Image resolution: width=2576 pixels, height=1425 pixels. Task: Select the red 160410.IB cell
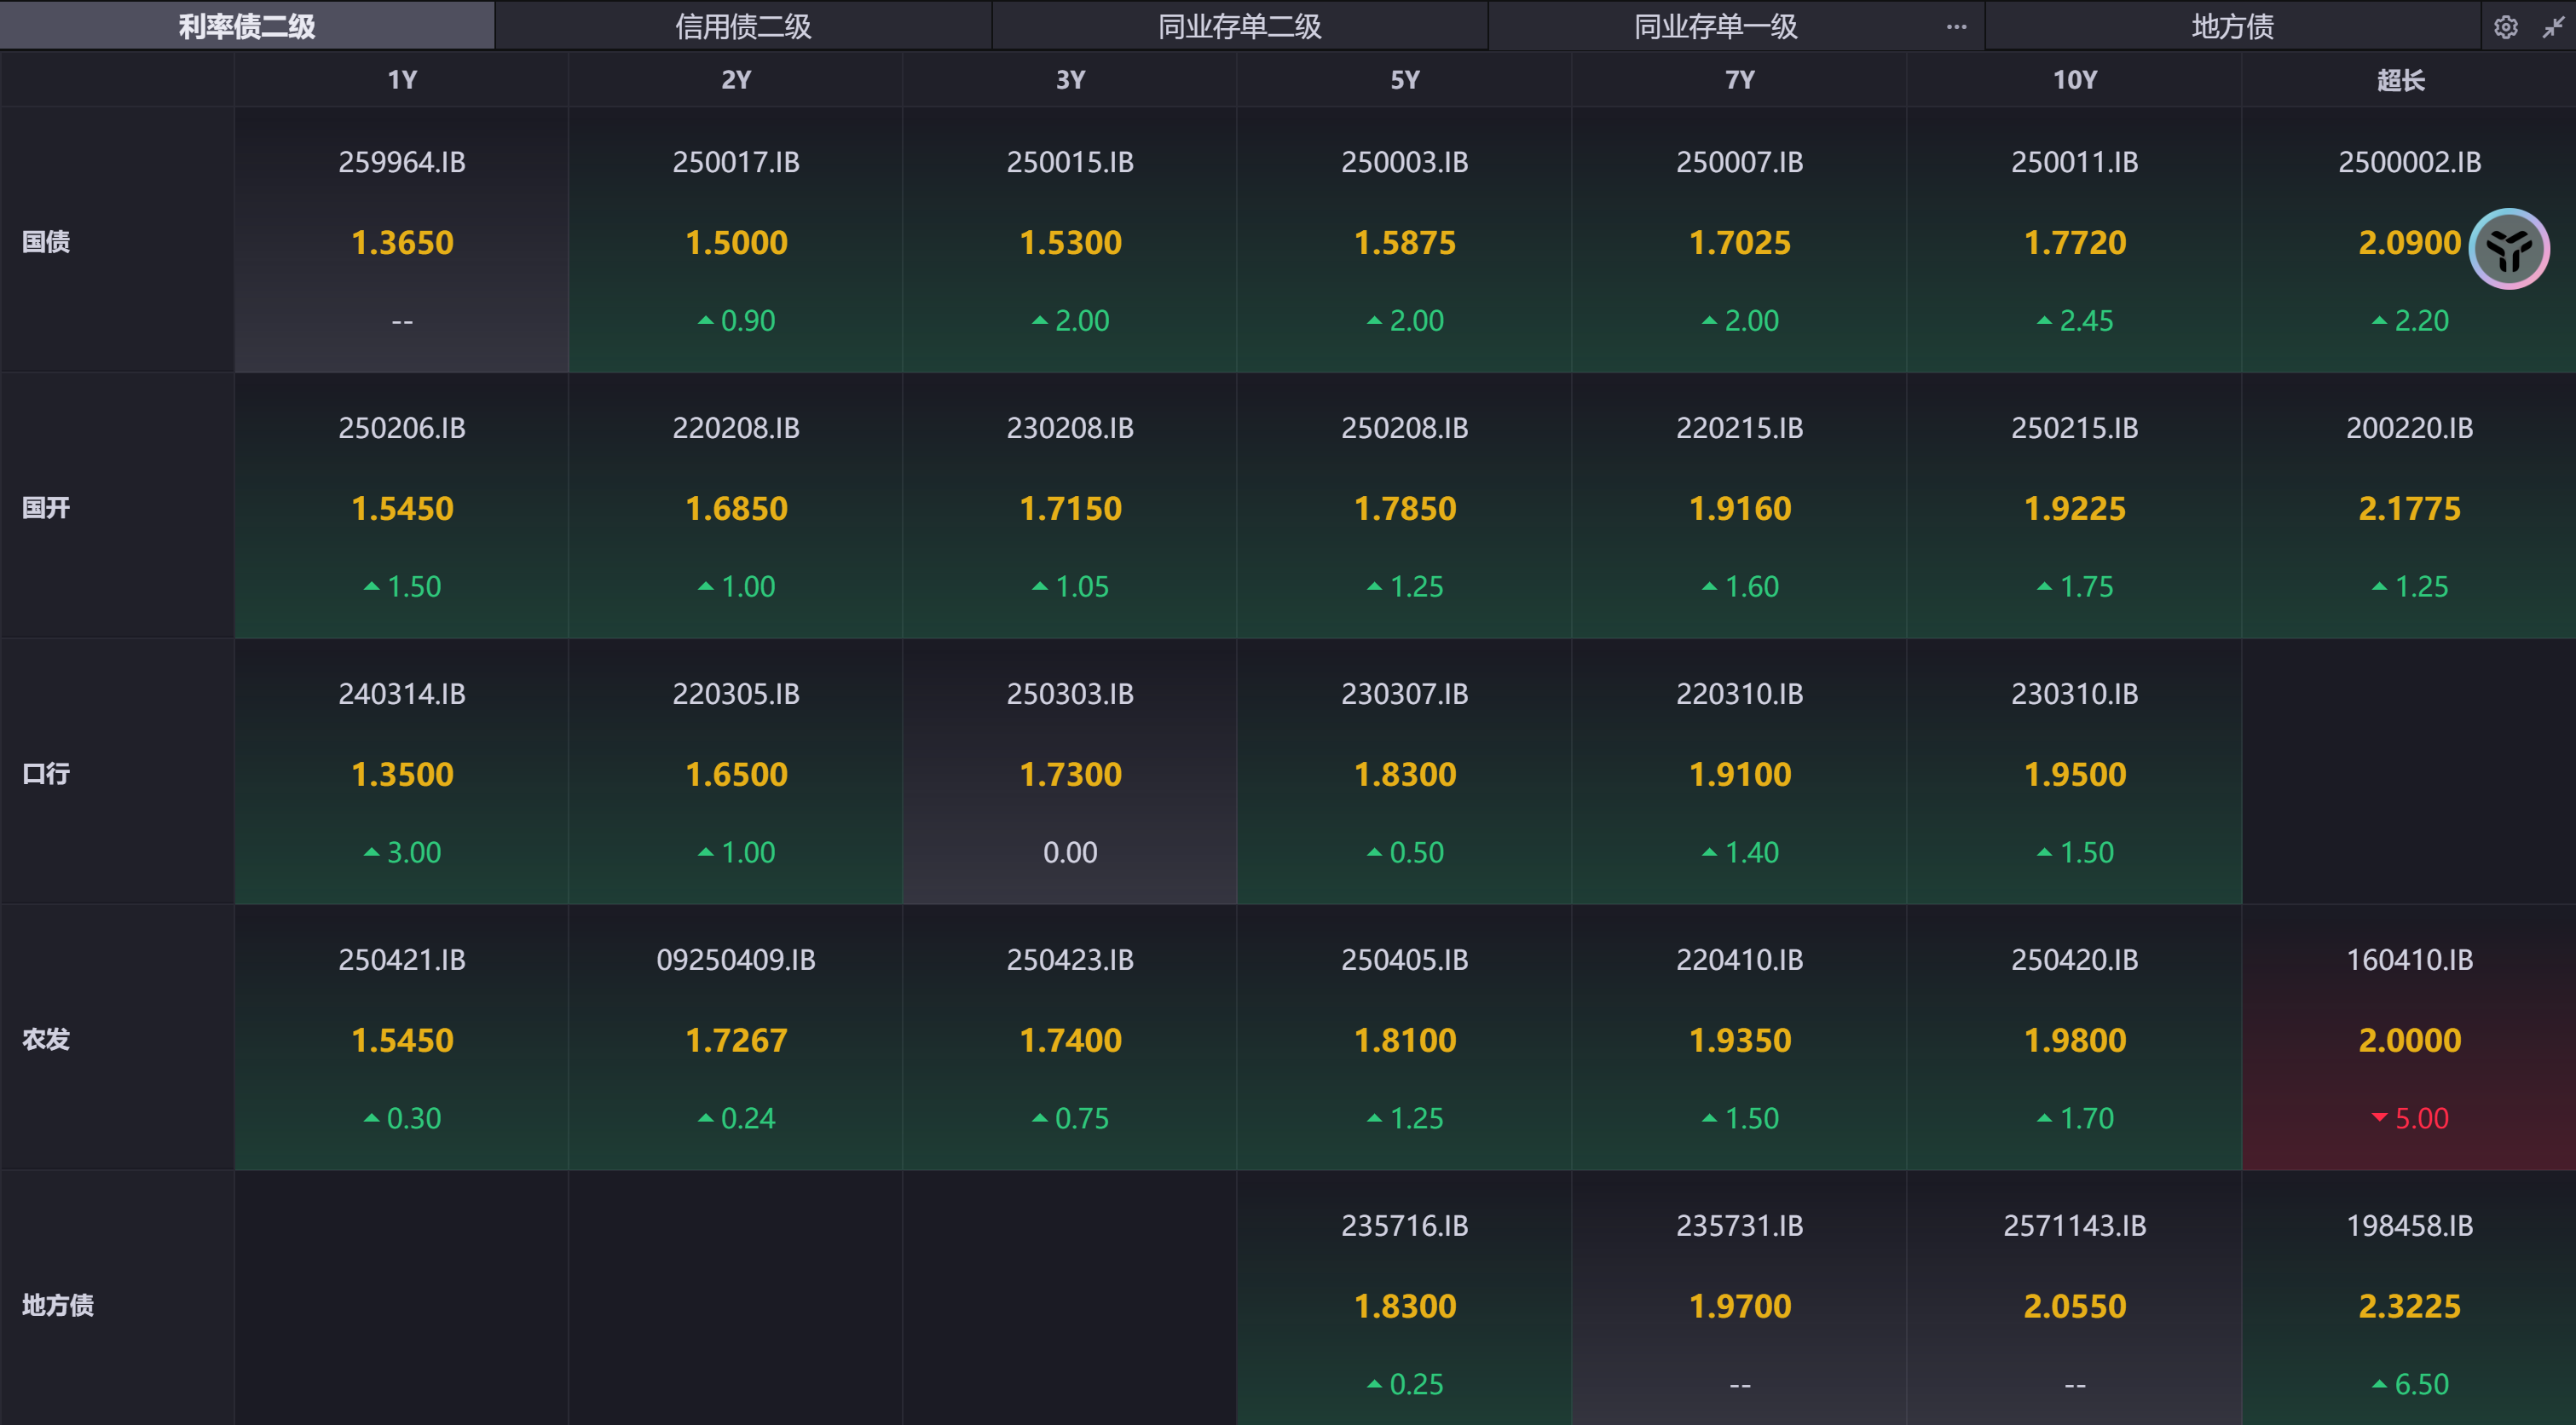(x=2408, y=1038)
